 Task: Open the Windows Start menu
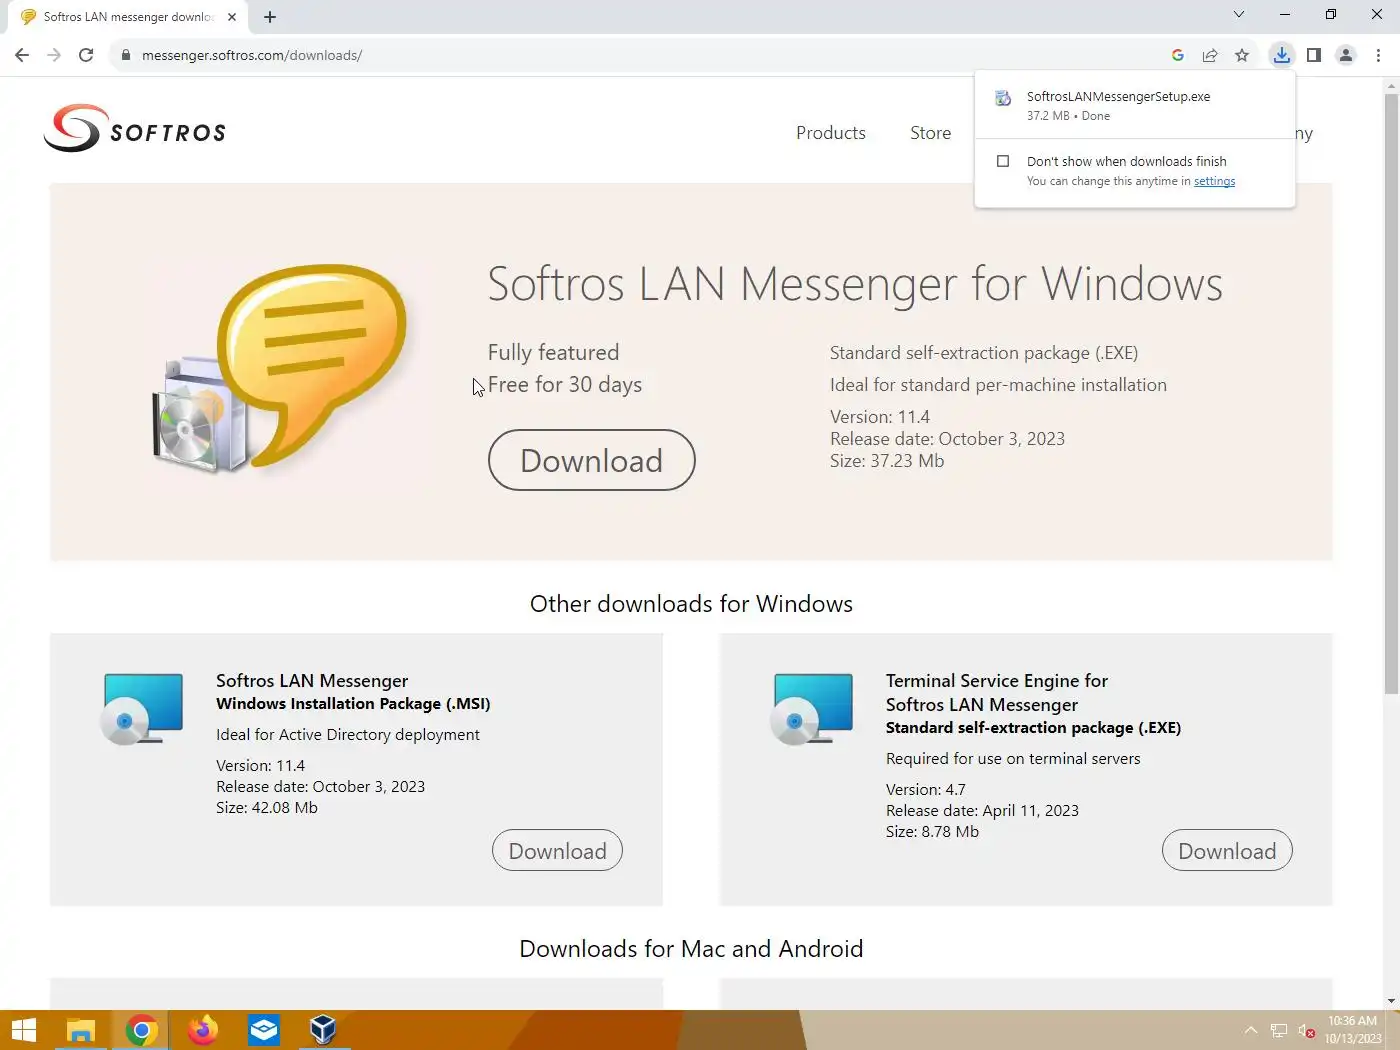(23, 1030)
